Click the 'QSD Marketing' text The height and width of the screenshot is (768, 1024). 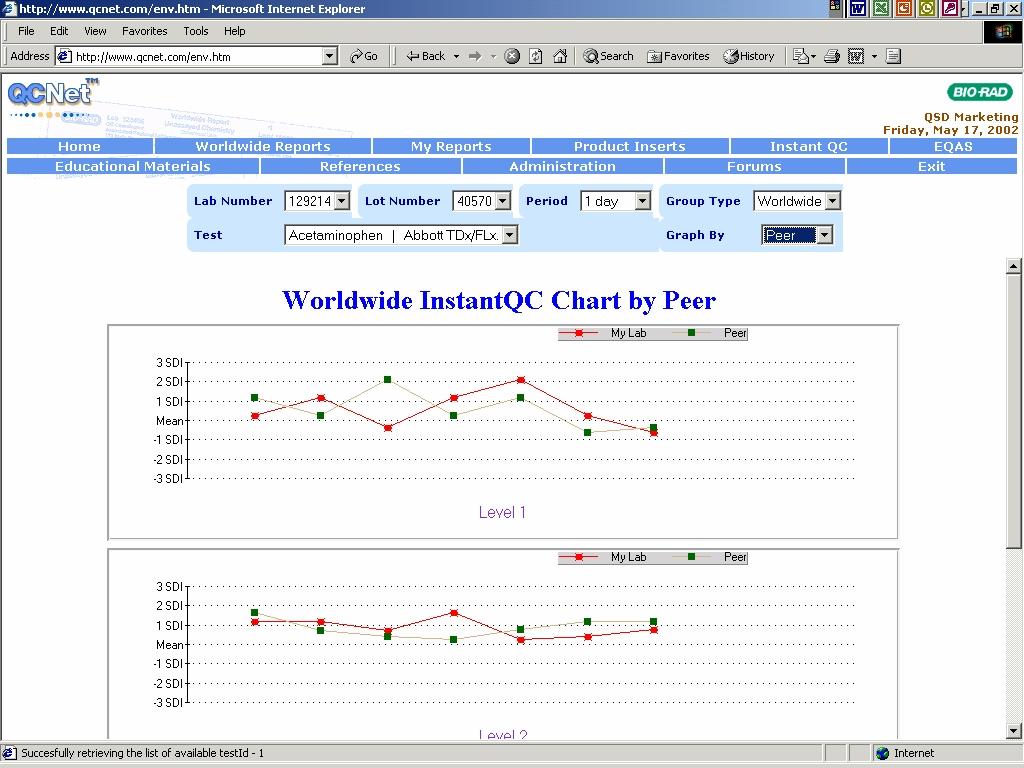pyautogui.click(x=971, y=117)
